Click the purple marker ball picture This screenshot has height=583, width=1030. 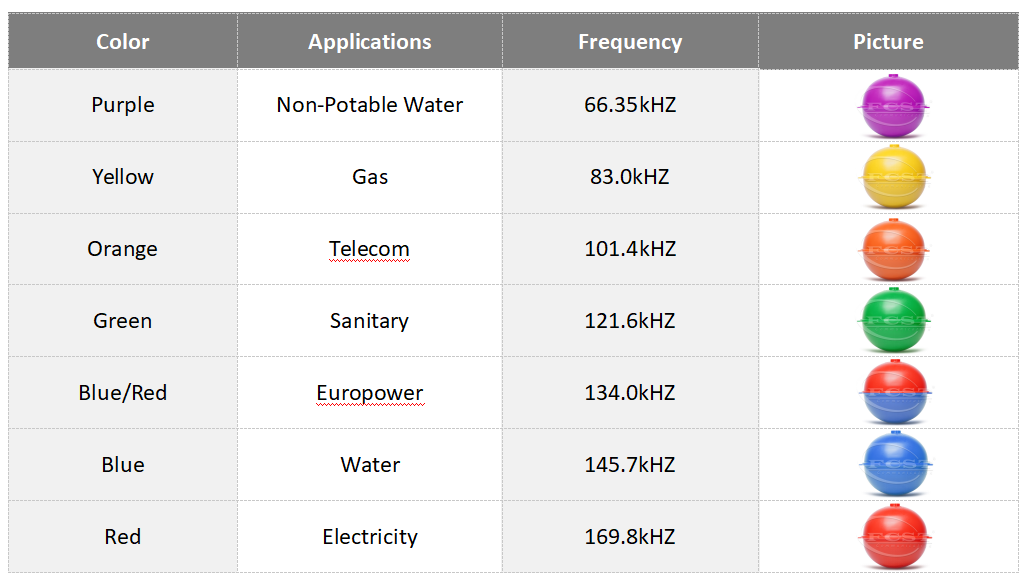pyautogui.click(x=893, y=105)
